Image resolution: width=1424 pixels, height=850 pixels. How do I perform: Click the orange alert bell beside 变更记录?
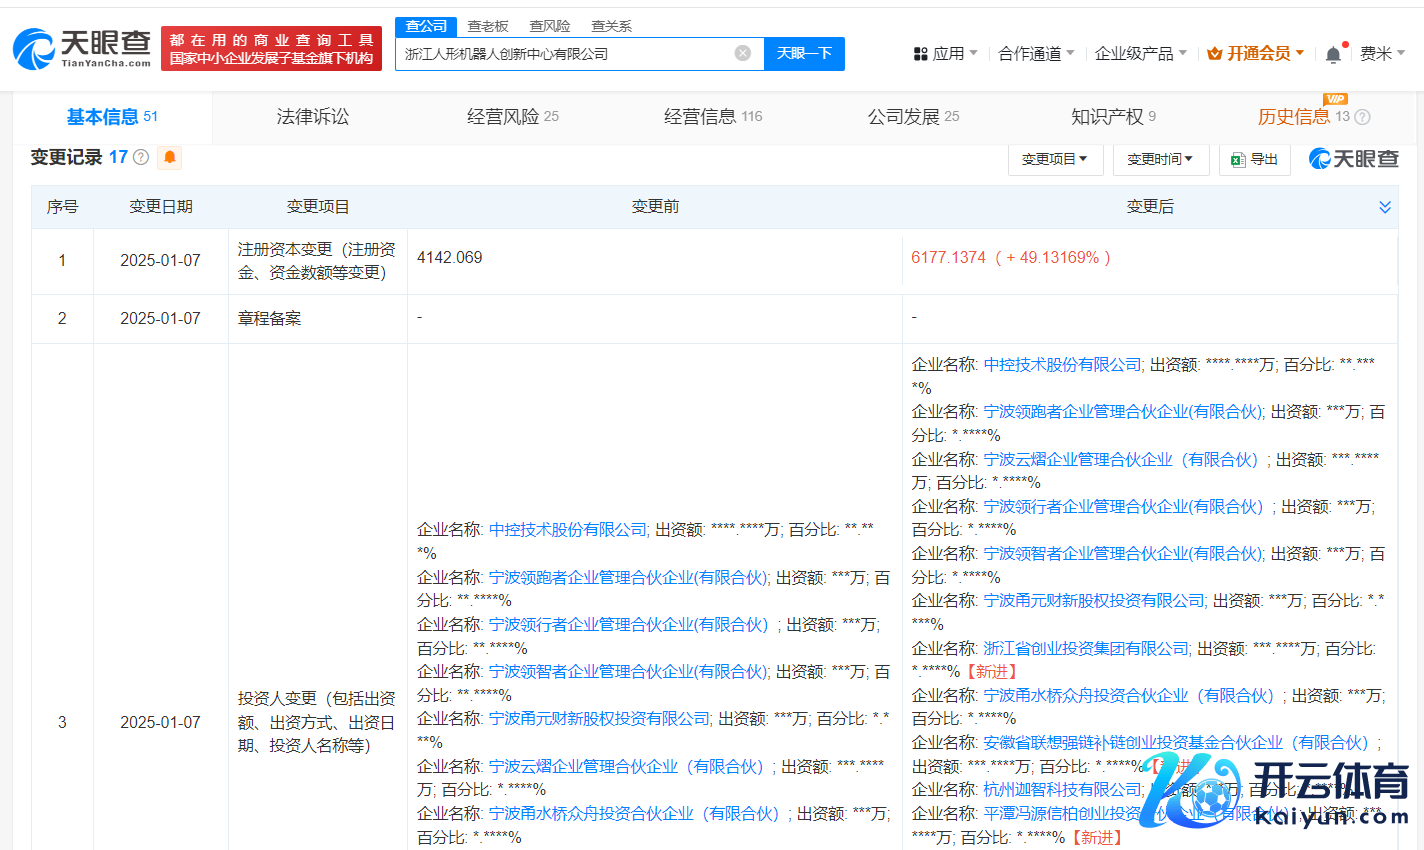[170, 157]
